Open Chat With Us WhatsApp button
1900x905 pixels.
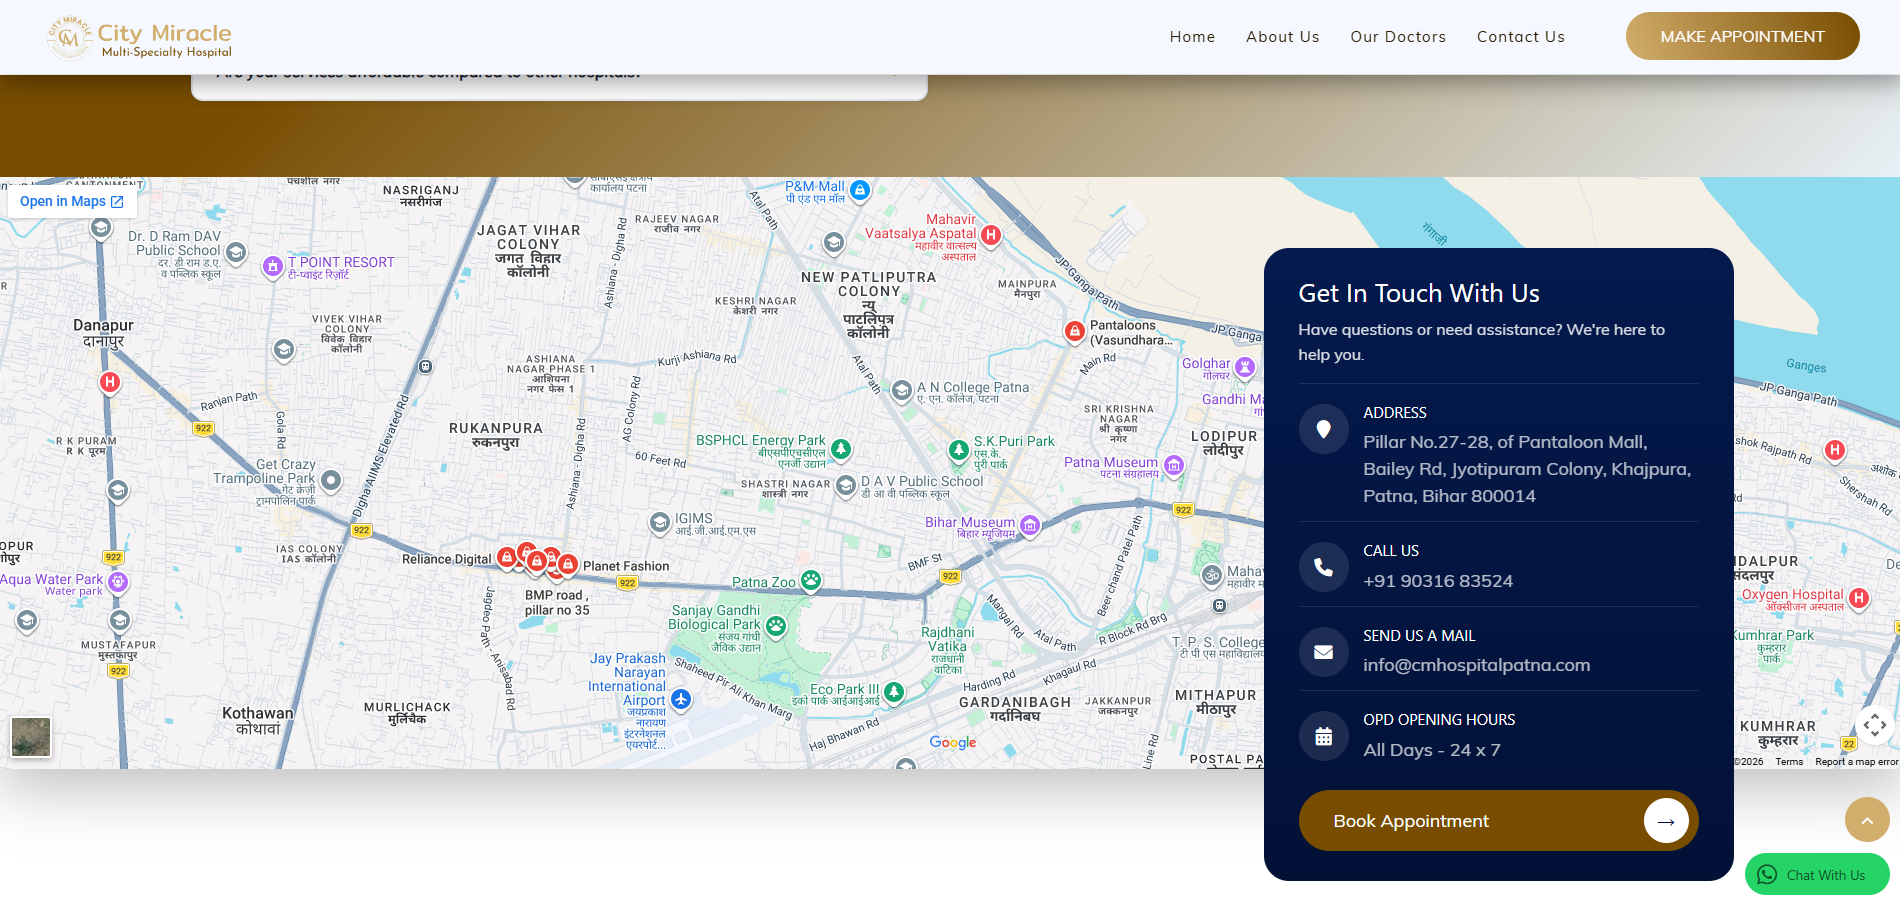[x=1816, y=875]
